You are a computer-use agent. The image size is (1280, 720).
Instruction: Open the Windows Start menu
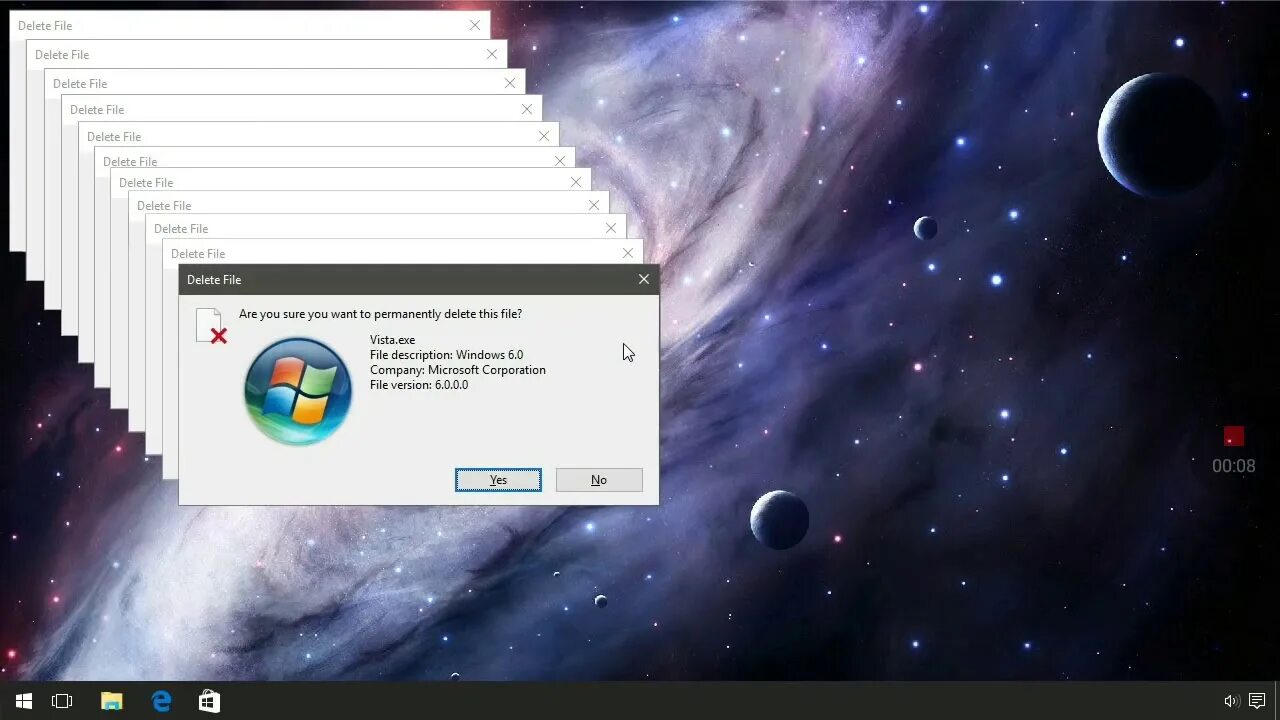(x=23, y=701)
